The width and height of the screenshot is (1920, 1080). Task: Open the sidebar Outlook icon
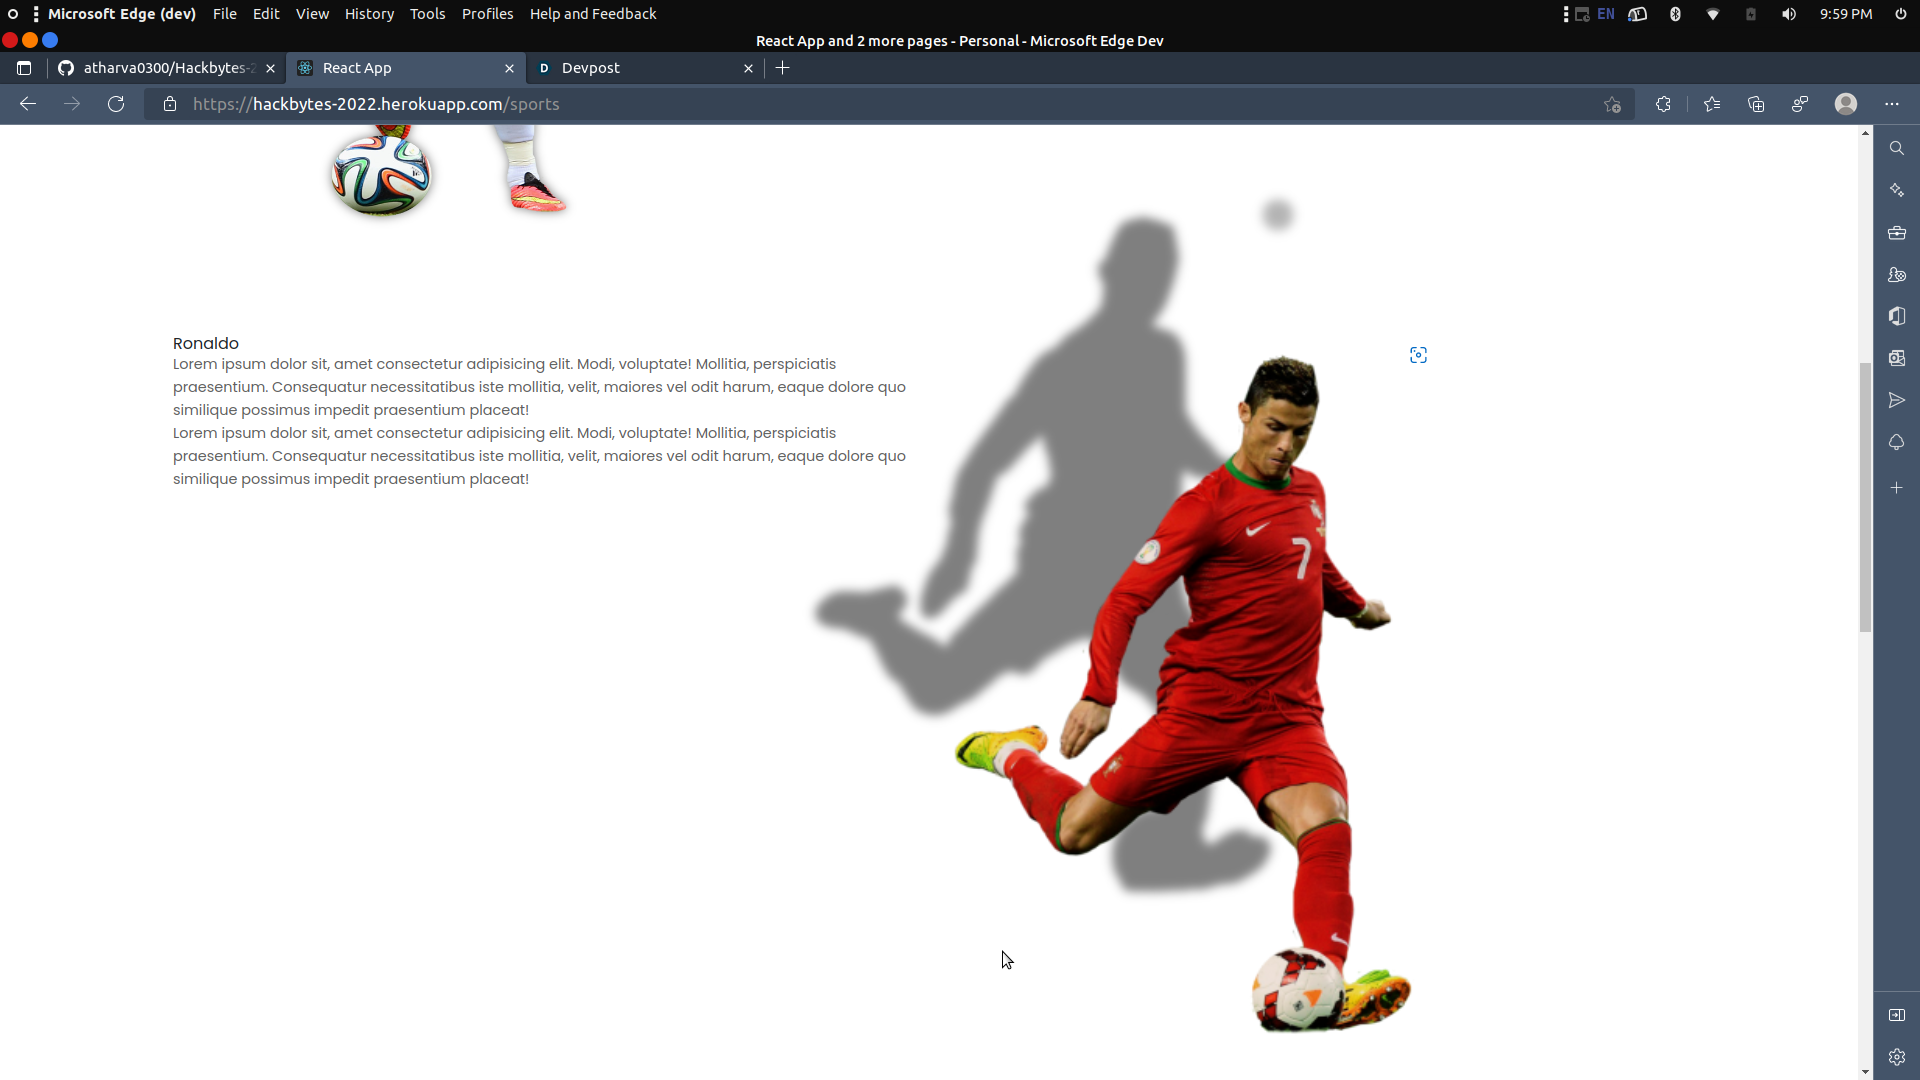[x=1896, y=358]
